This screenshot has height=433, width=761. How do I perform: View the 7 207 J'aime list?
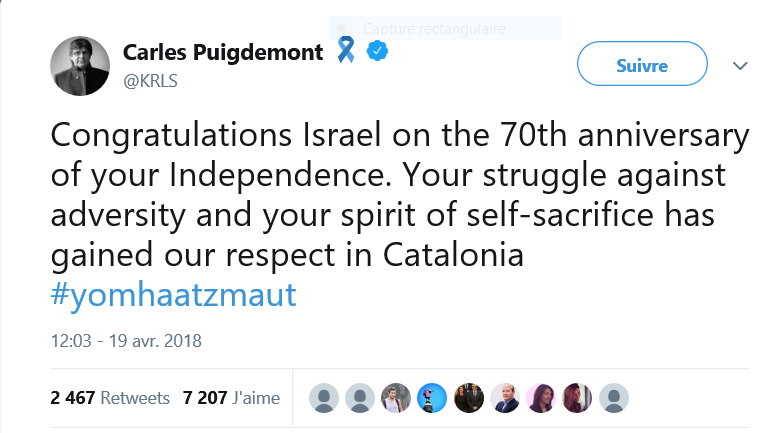(232, 398)
